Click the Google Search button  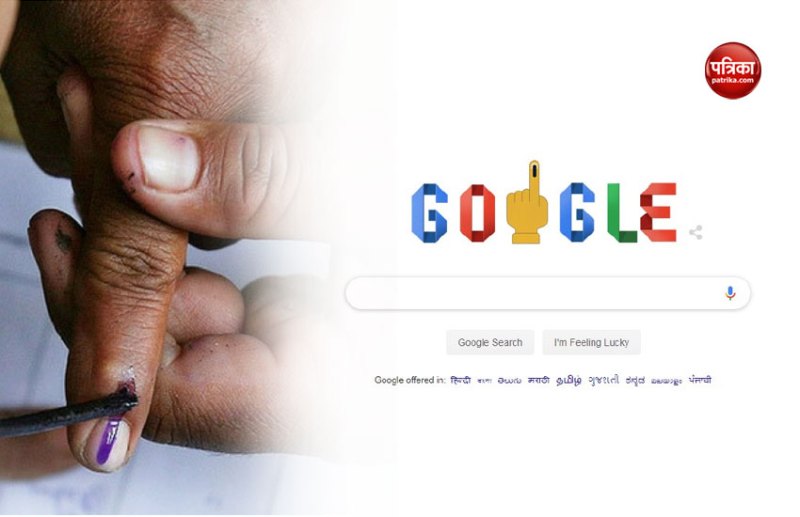[490, 342]
